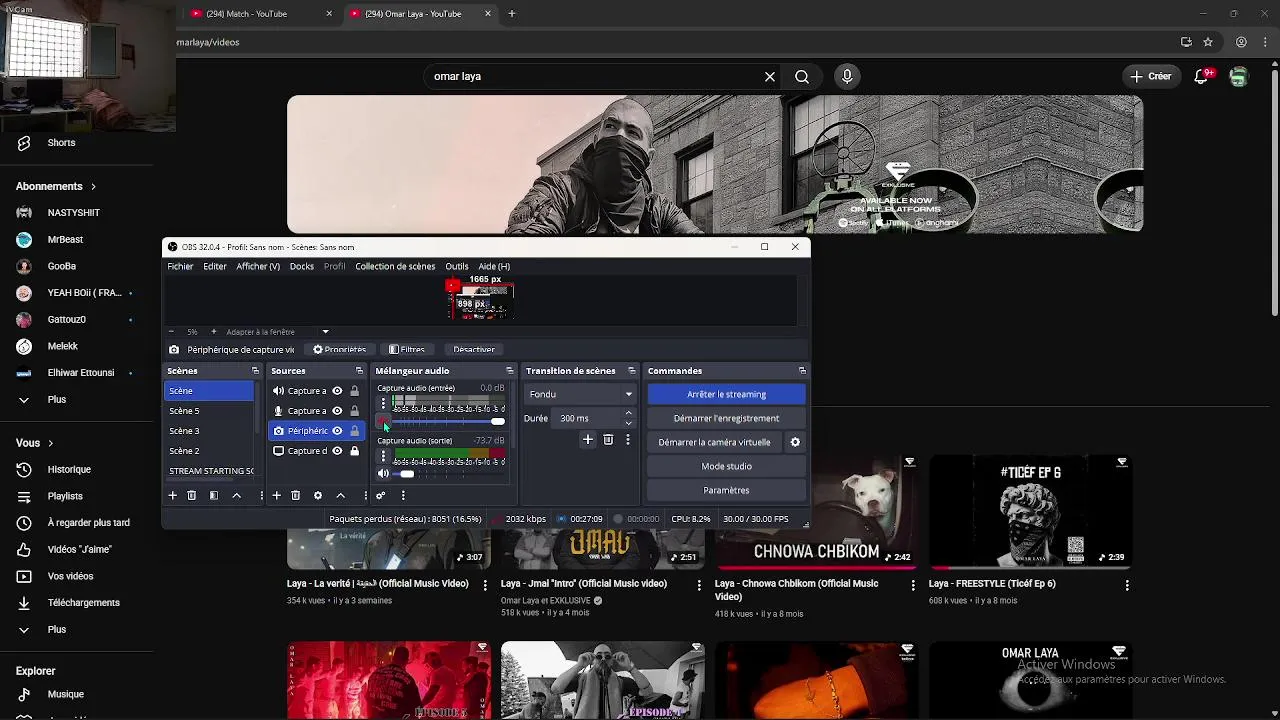Toggle visibility of the speaker Capture source
Screen dimensions: 1280x720
tap(337, 391)
